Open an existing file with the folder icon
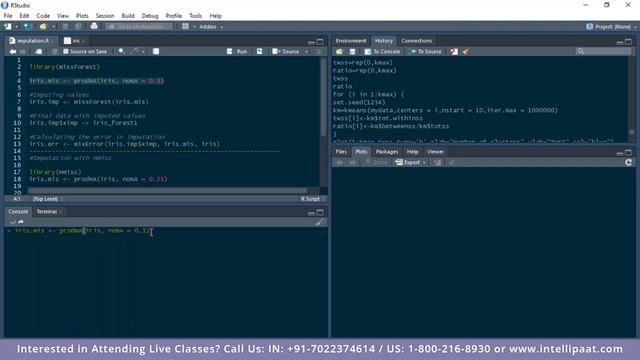The width and height of the screenshot is (640, 360). click(x=43, y=27)
